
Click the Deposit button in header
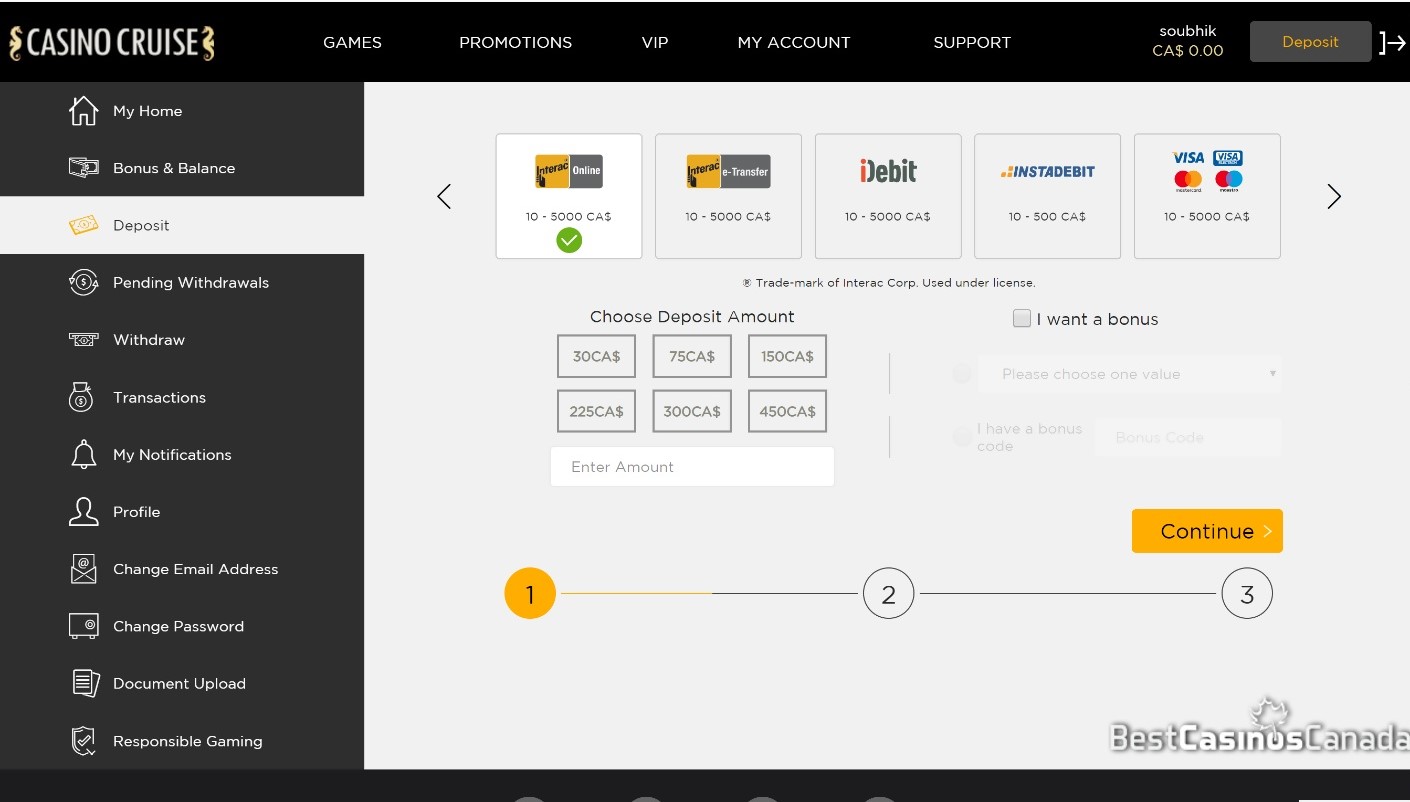1310,42
